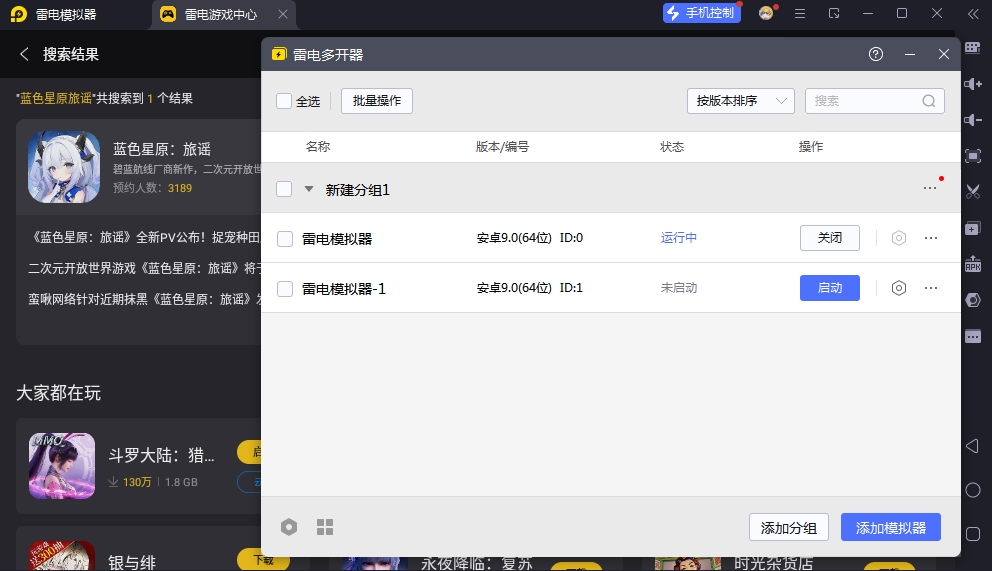Image resolution: width=992 pixels, height=571 pixels.
Task: Open the more tools ellipsis in sidebar
Action: (x=973, y=336)
